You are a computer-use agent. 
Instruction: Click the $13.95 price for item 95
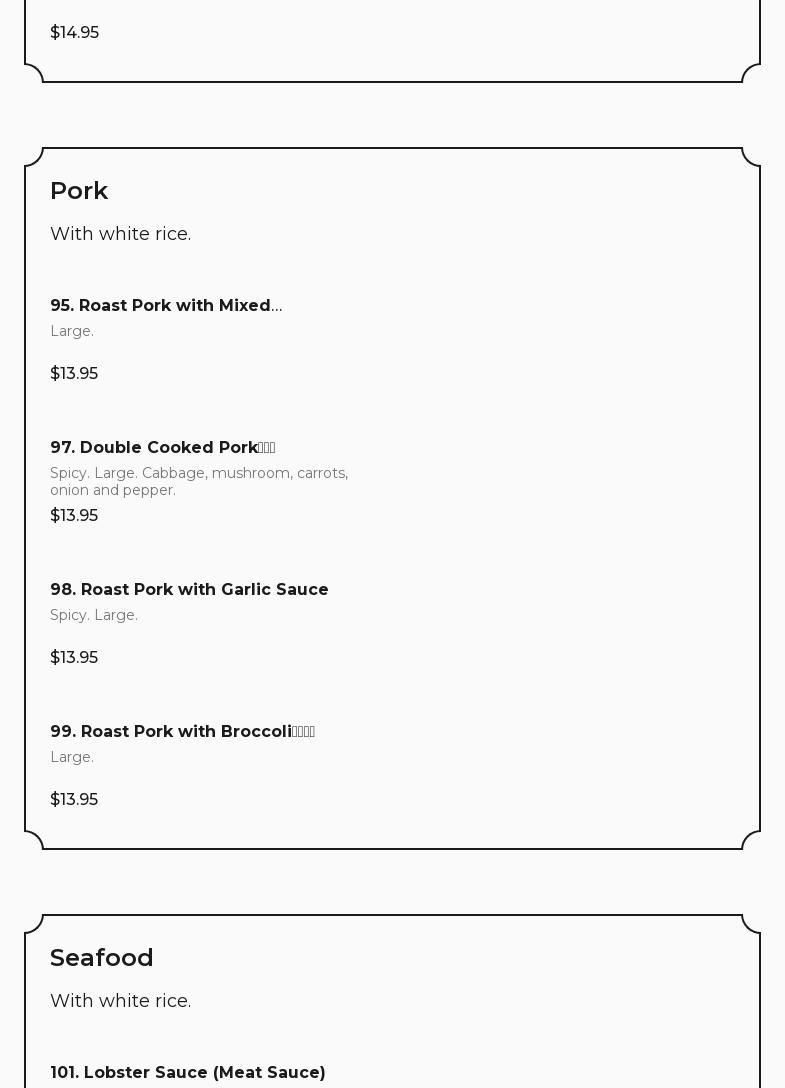[74, 374]
